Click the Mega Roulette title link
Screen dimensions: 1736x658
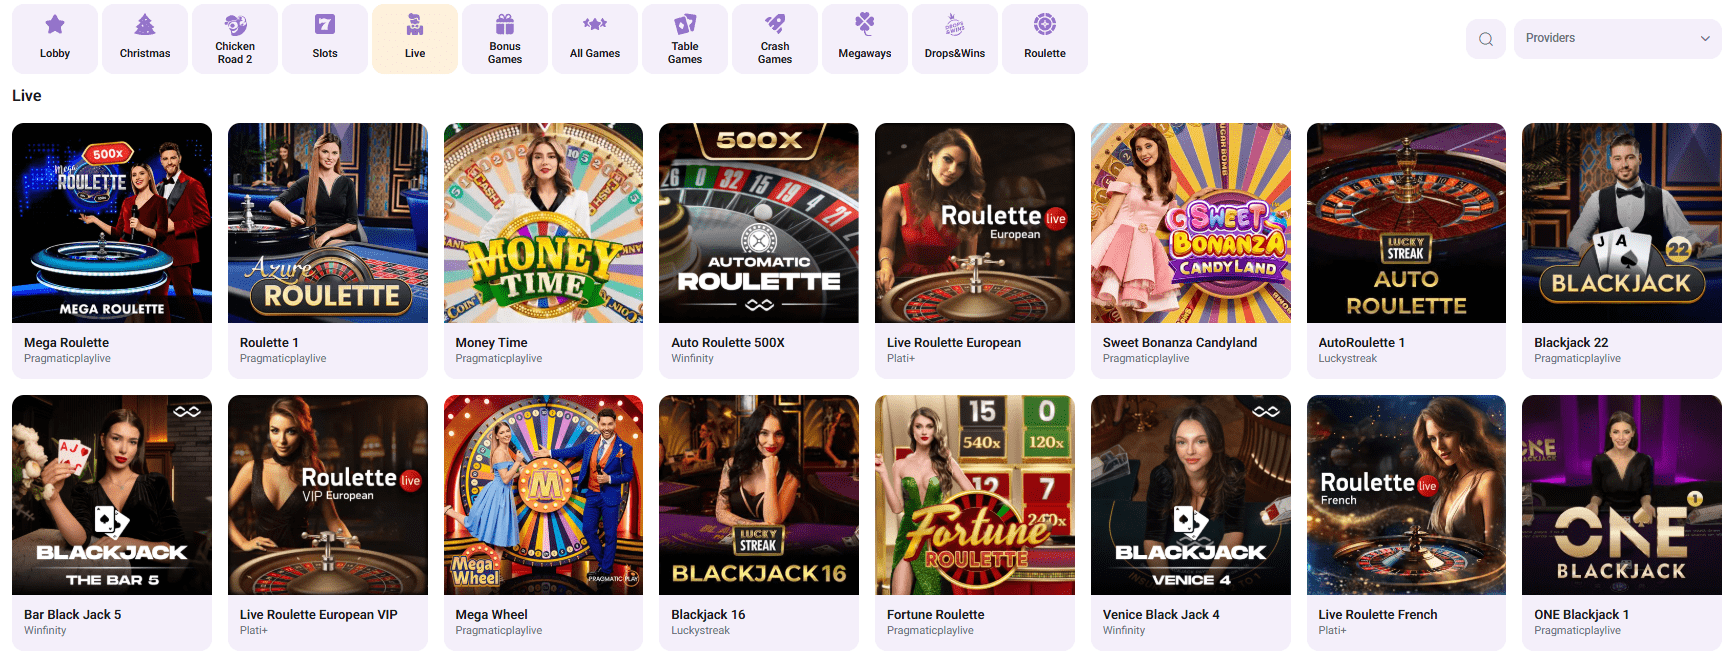[66, 343]
